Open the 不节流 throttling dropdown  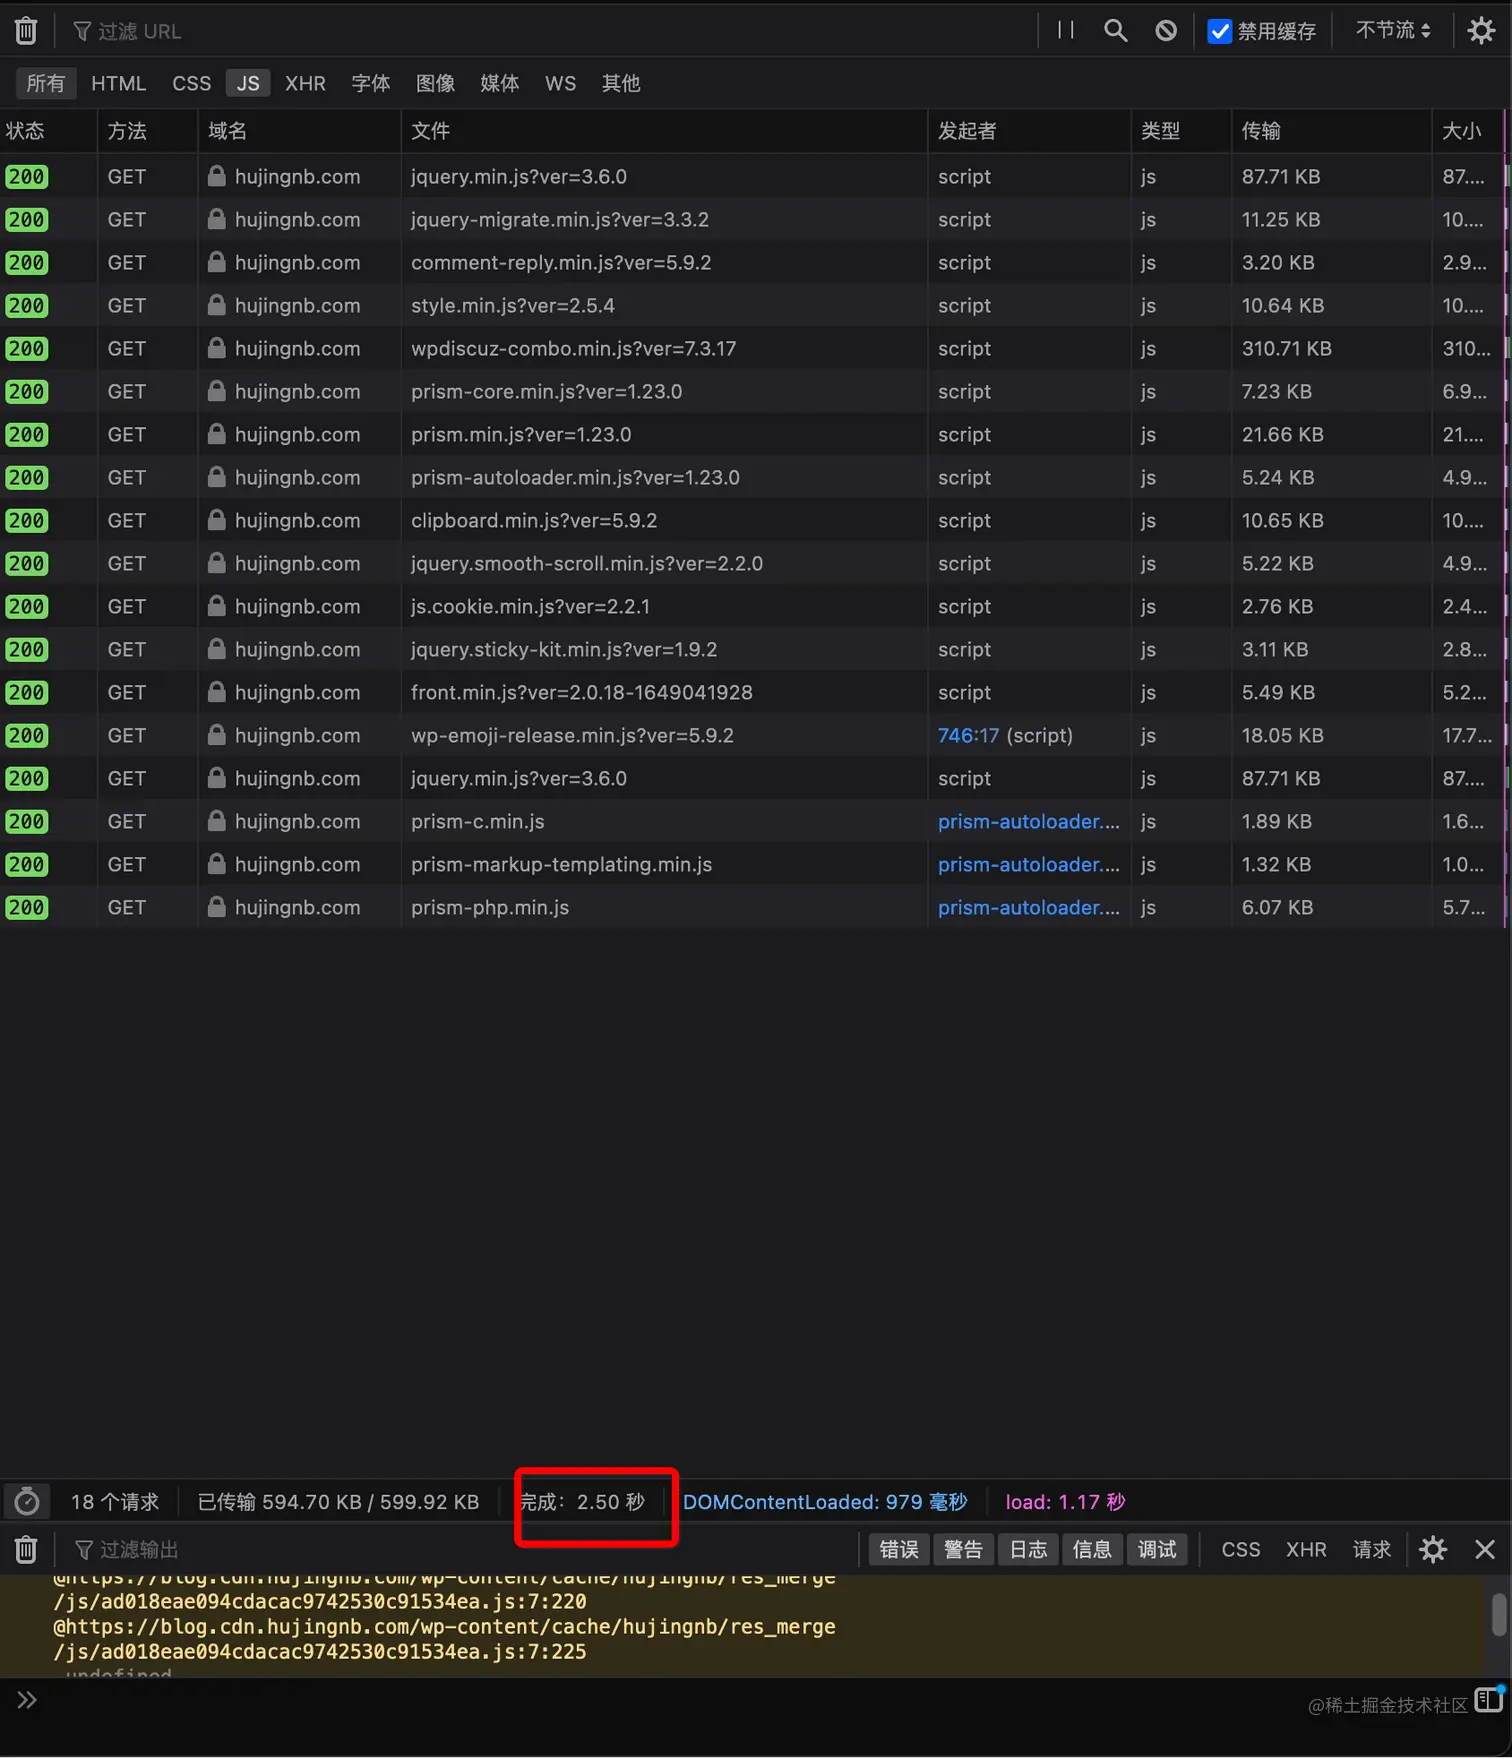pyautogui.click(x=1393, y=31)
